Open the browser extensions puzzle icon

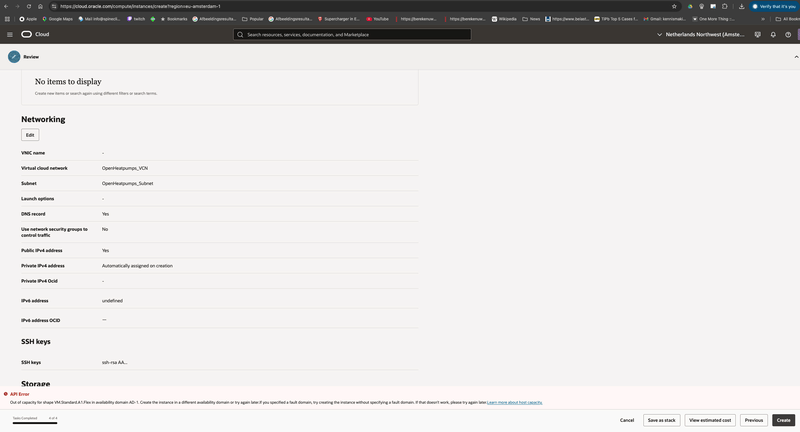click(724, 6)
